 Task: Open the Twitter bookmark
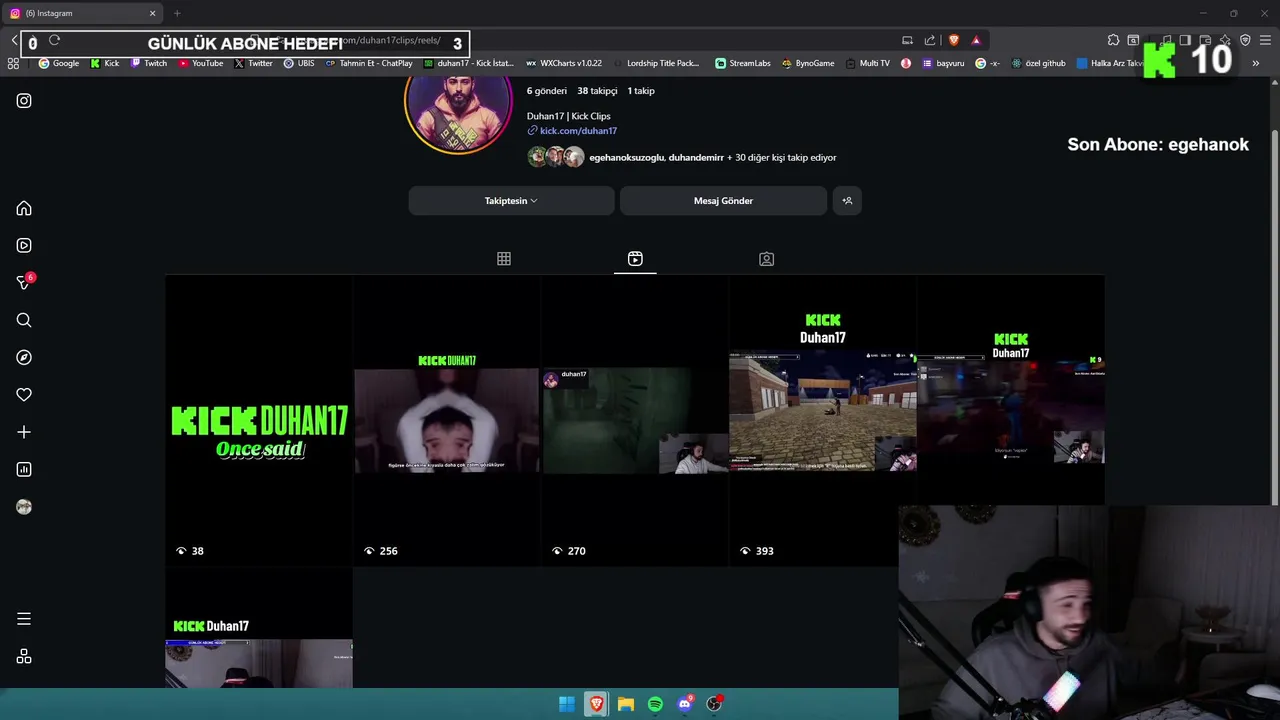click(x=254, y=63)
